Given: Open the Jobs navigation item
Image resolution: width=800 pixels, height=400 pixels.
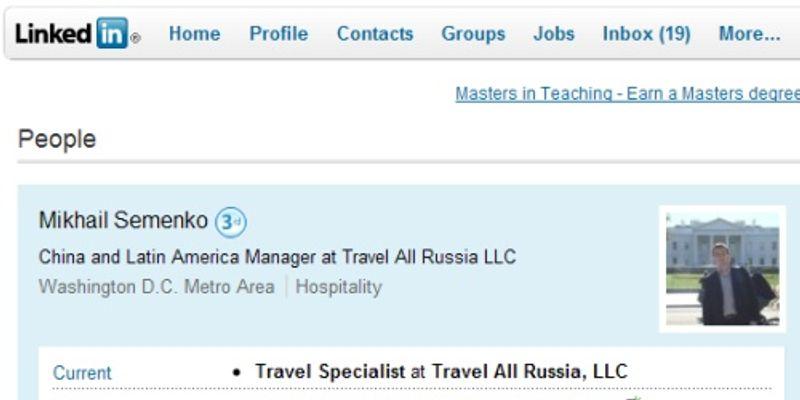Looking at the screenshot, I should [x=554, y=34].
